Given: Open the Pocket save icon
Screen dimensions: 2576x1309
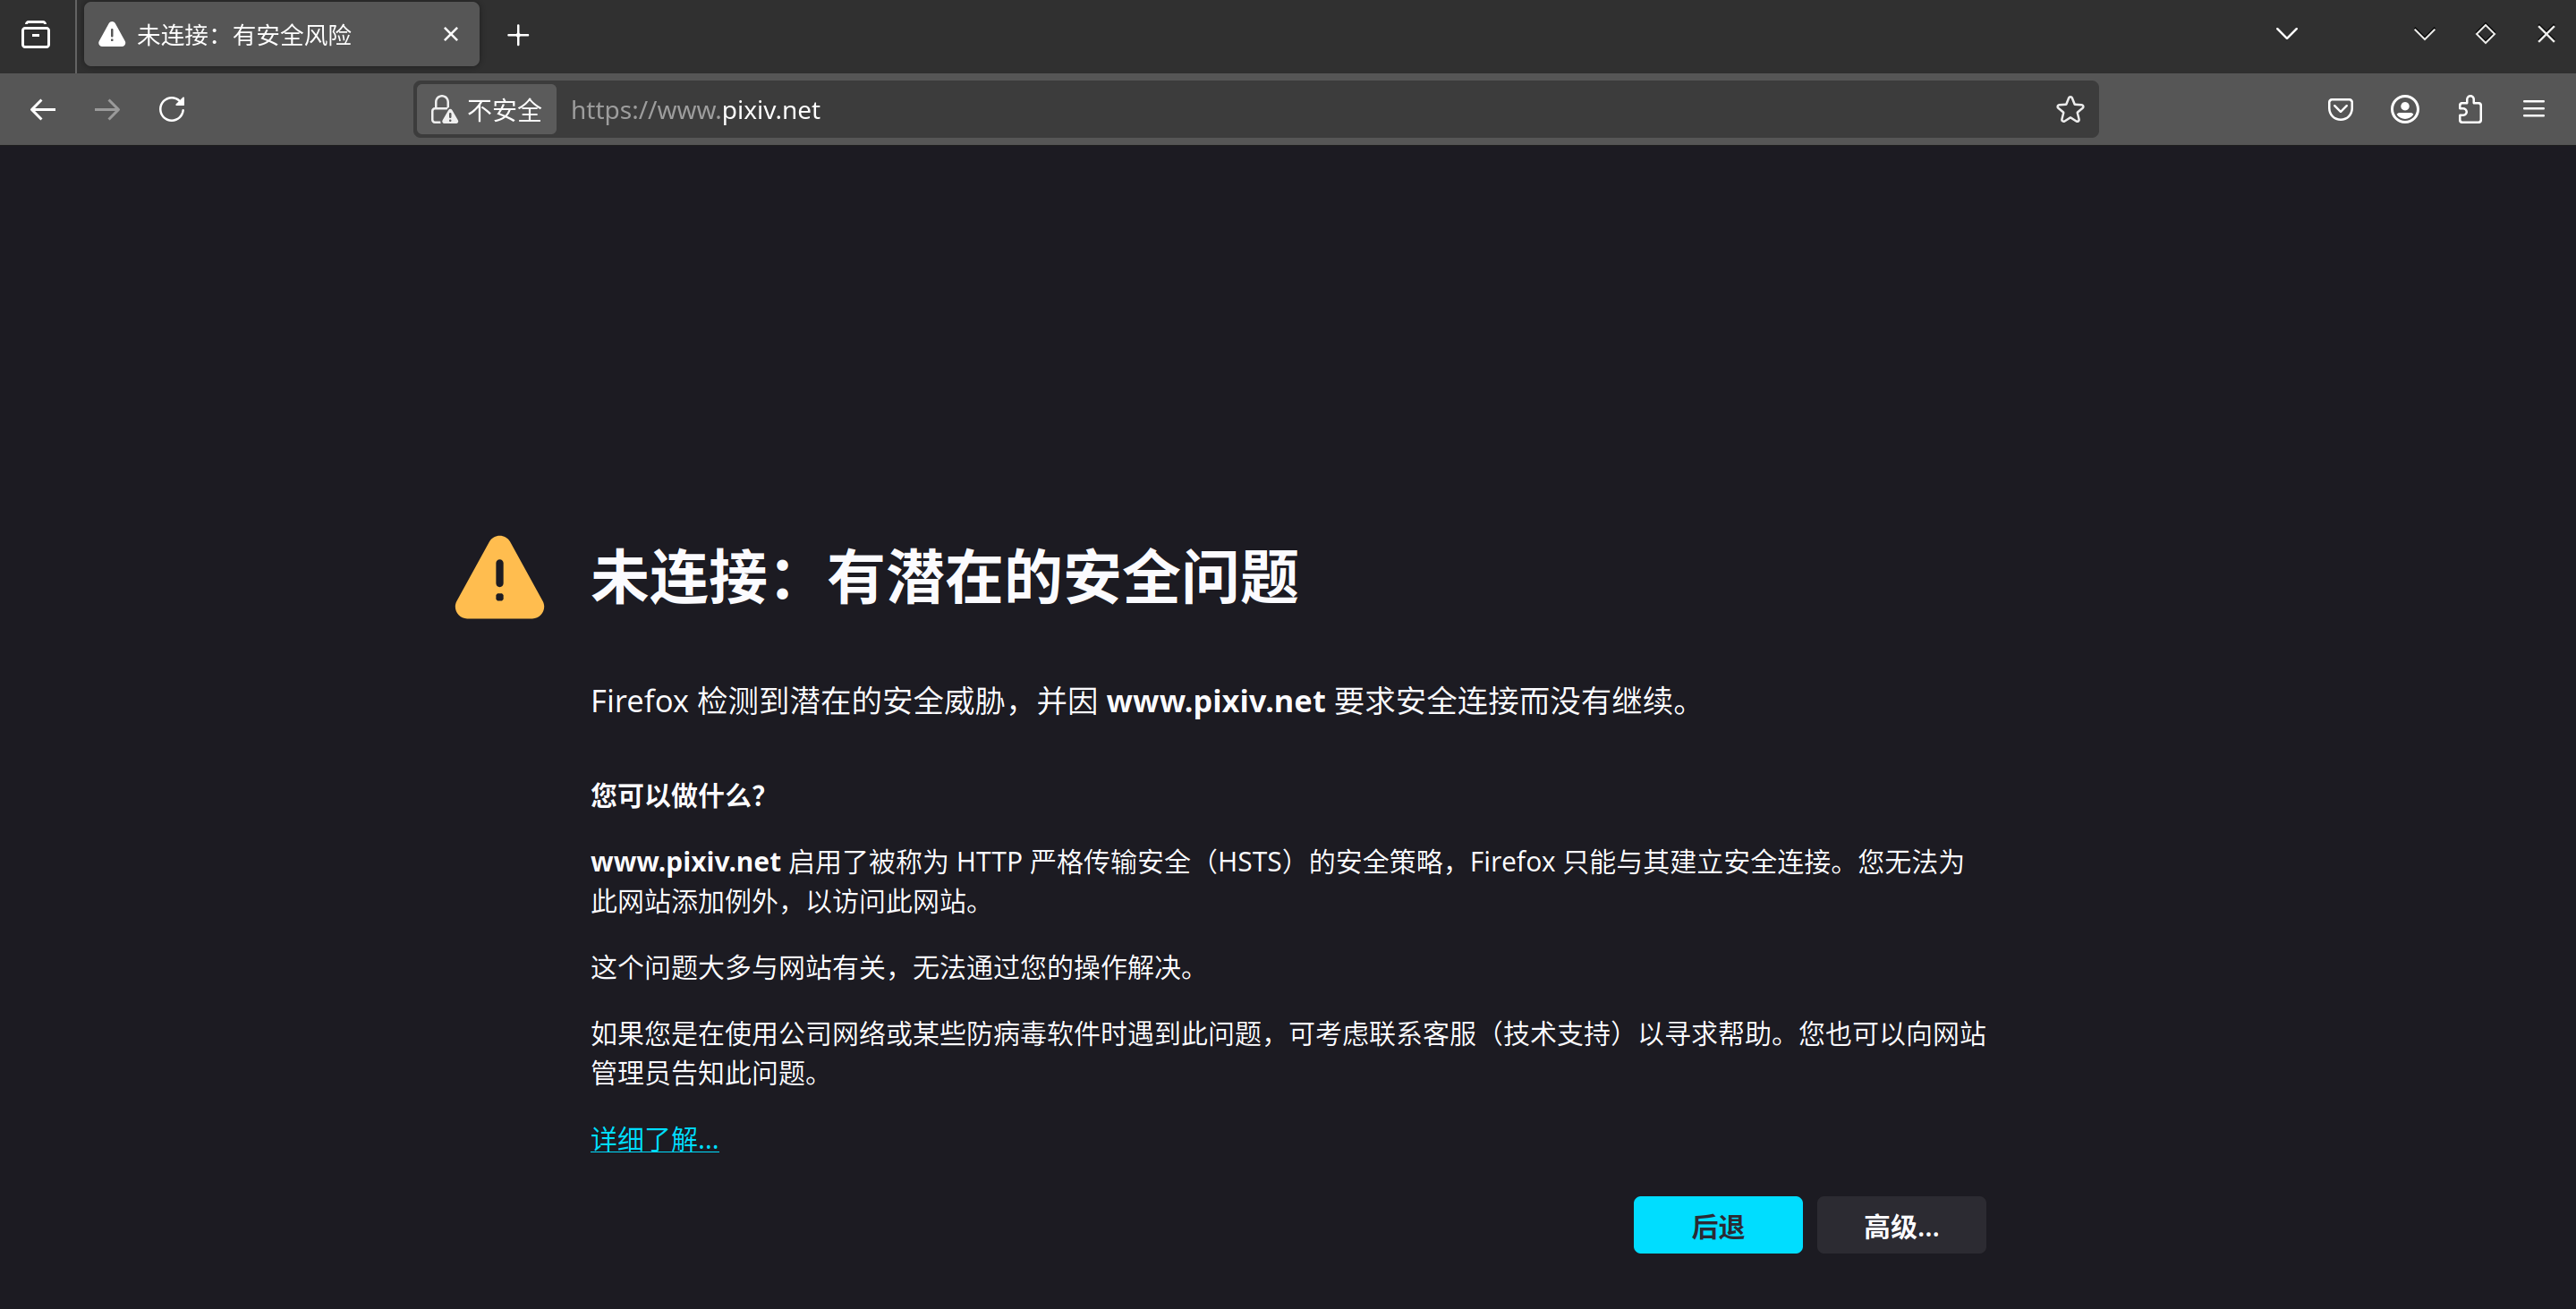Looking at the screenshot, I should (x=2340, y=109).
